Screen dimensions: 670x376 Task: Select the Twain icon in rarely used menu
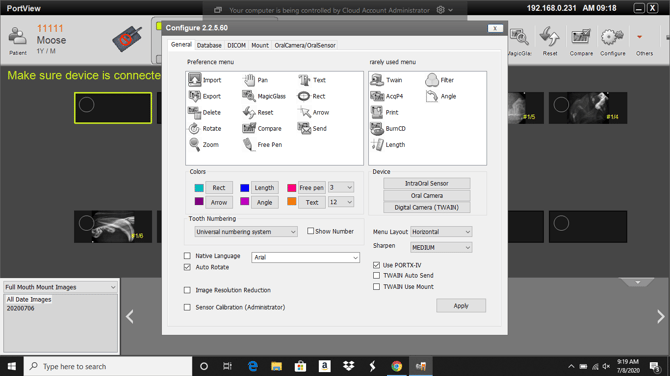377,80
